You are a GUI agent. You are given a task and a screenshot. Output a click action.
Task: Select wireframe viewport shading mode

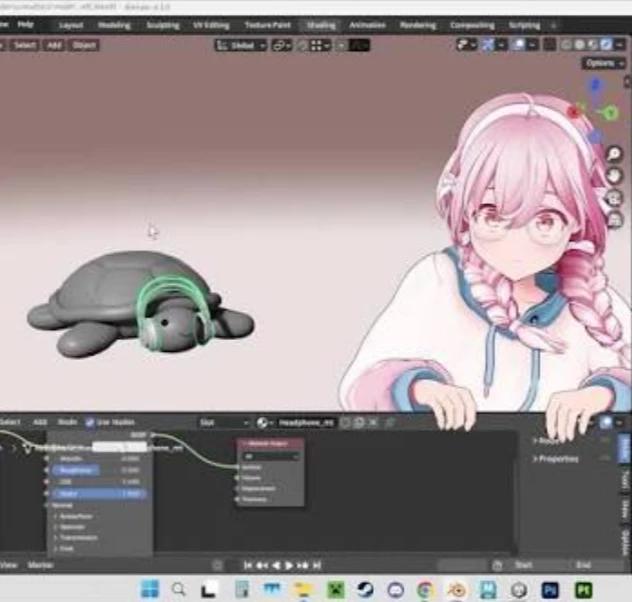pyautogui.click(x=566, y=44)
